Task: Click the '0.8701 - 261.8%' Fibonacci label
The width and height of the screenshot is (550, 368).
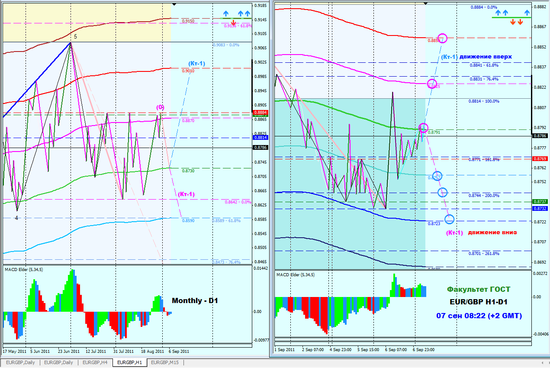Action: point(484,253)
